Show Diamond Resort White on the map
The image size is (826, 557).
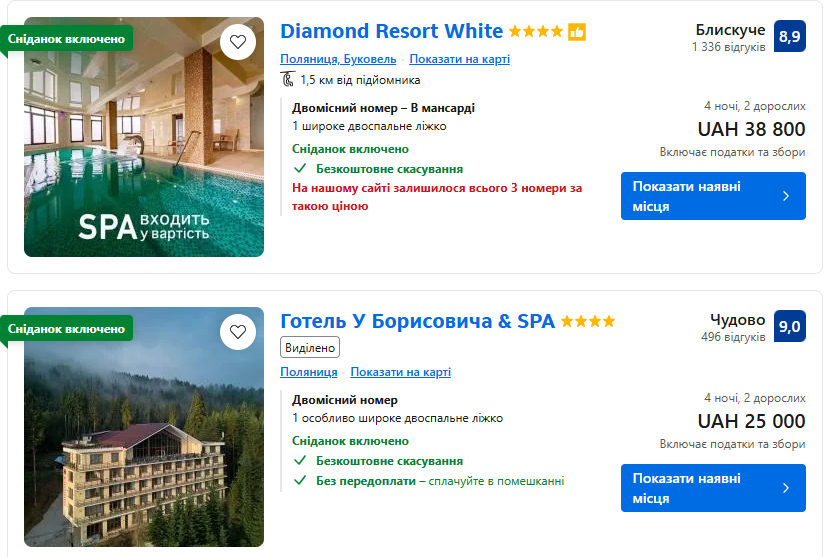pos(459,59)
